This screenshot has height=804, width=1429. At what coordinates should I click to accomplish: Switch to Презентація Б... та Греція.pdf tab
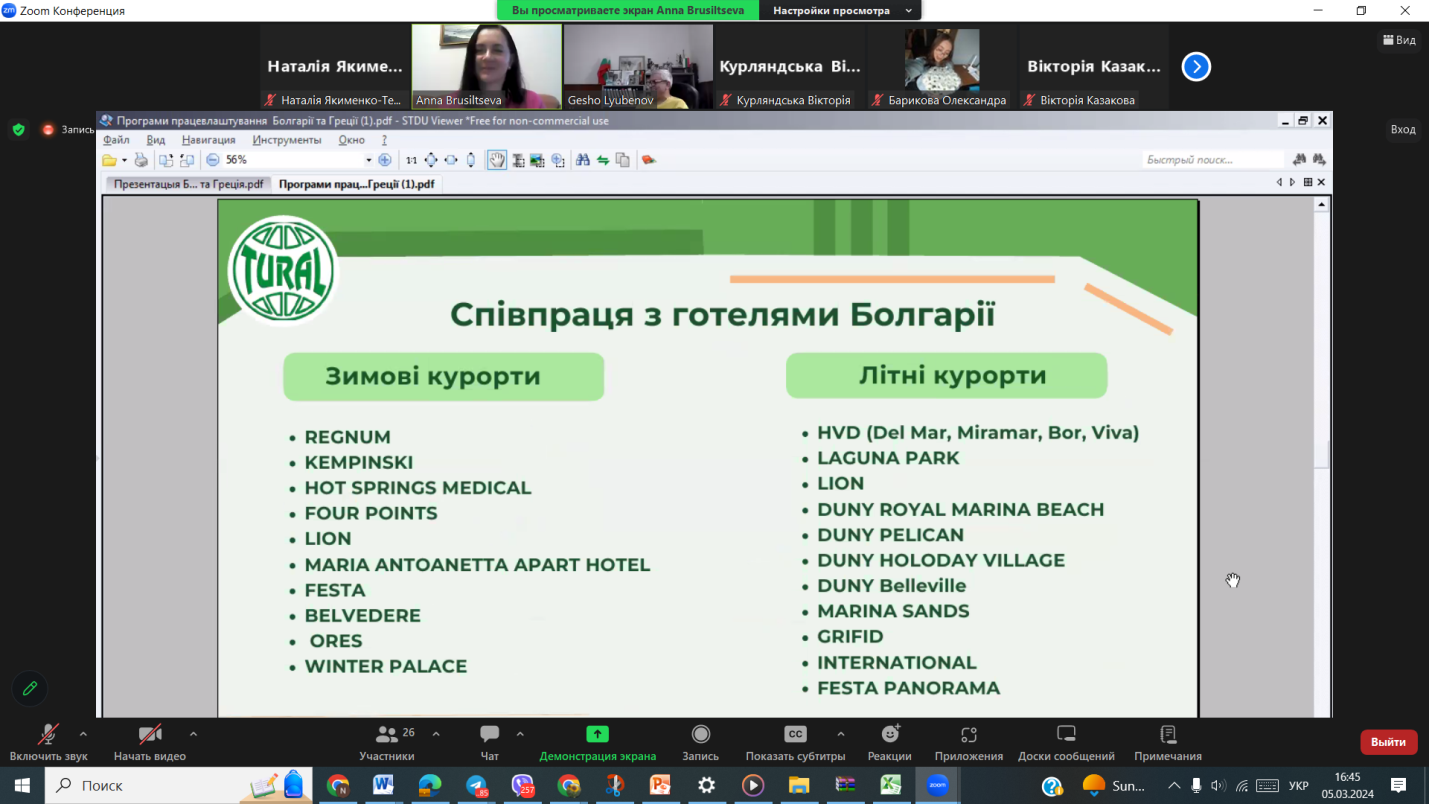coord(188,184)
